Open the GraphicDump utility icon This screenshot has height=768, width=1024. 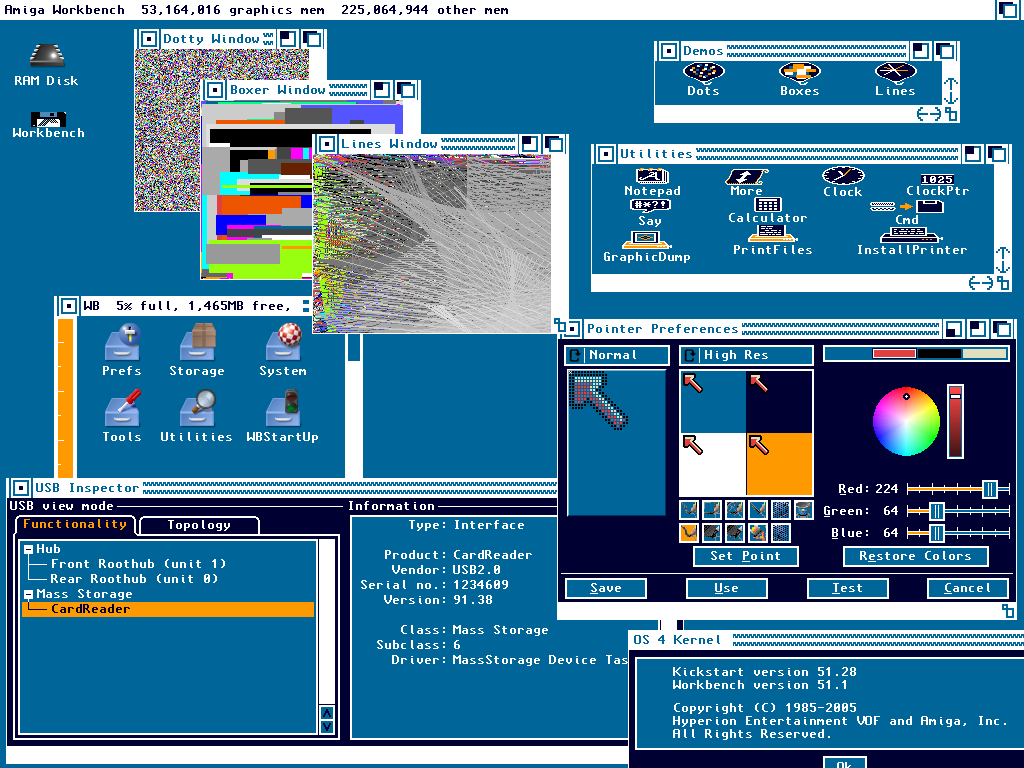click(646, 241)
